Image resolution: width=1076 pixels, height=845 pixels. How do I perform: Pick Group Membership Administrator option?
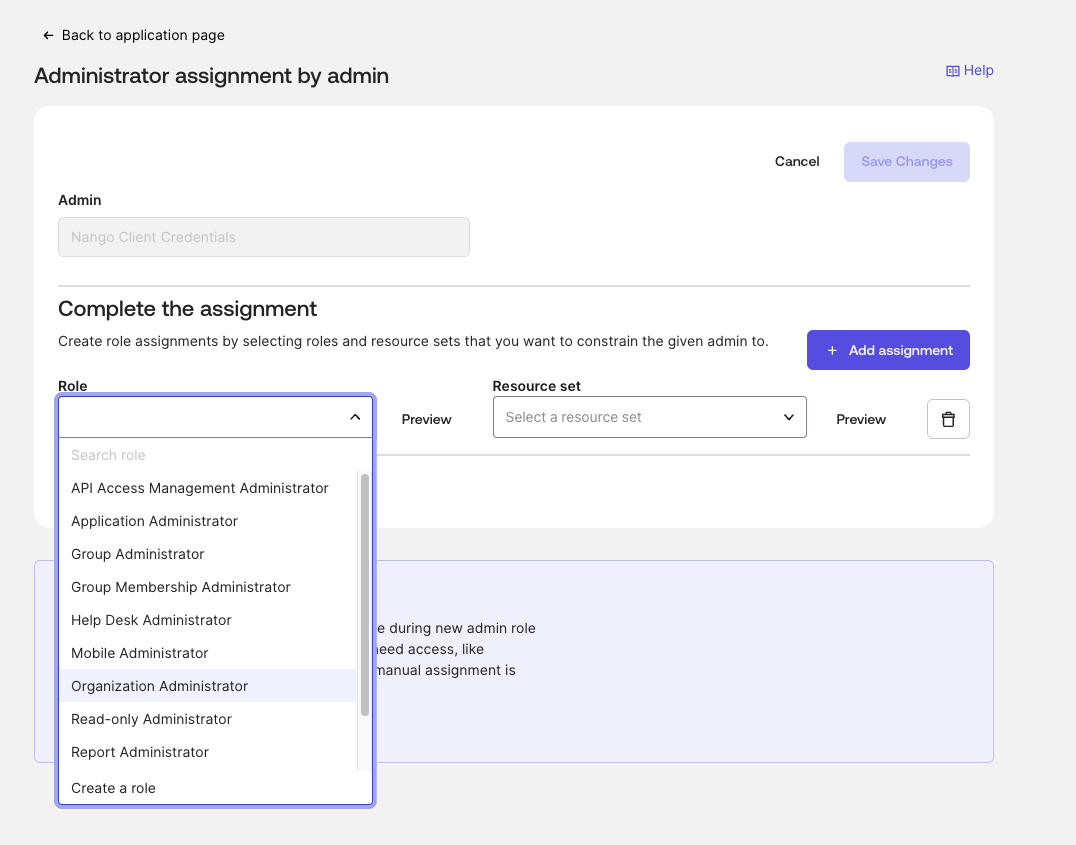[x=181, y=587]
